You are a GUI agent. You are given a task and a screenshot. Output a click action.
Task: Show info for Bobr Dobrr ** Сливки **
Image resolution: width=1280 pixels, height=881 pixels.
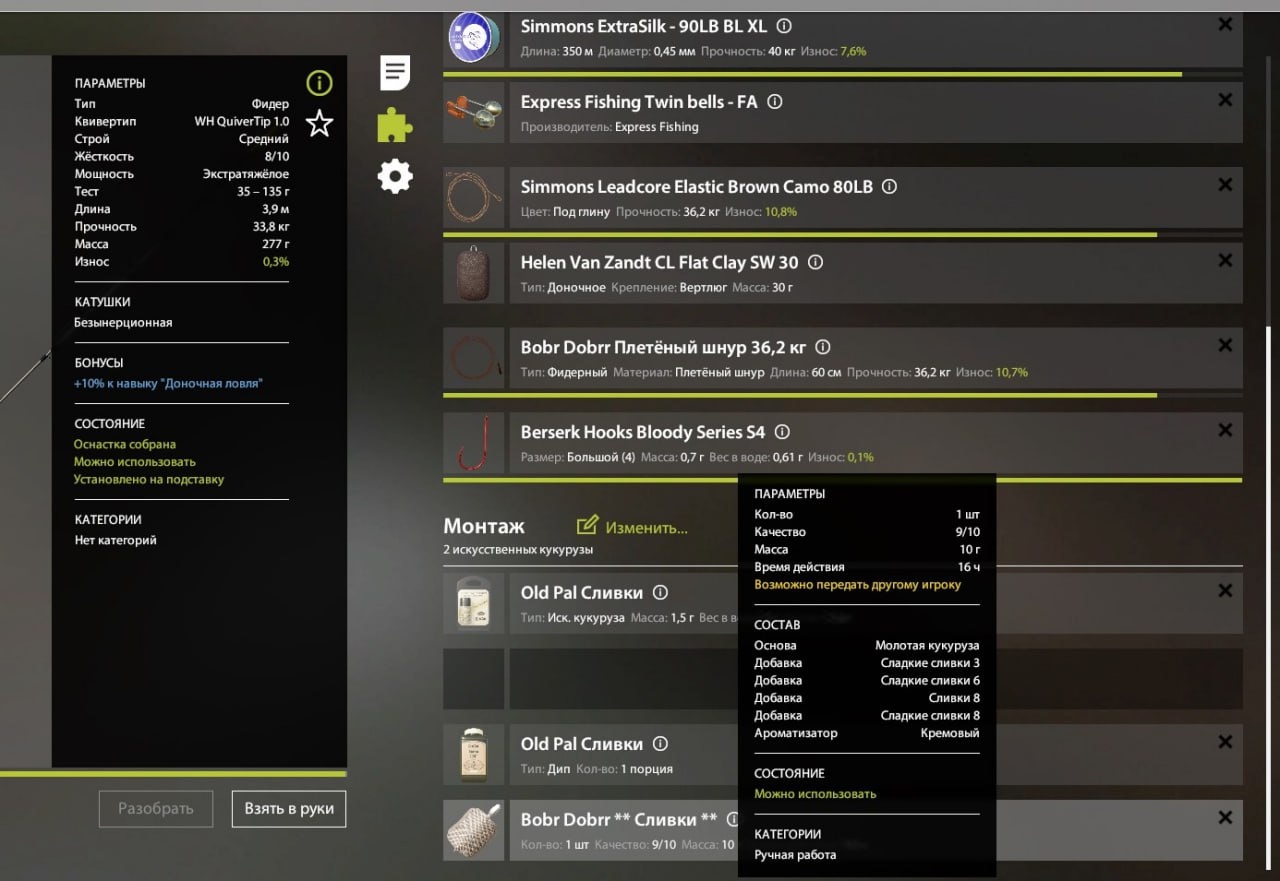tap(734, 820)
